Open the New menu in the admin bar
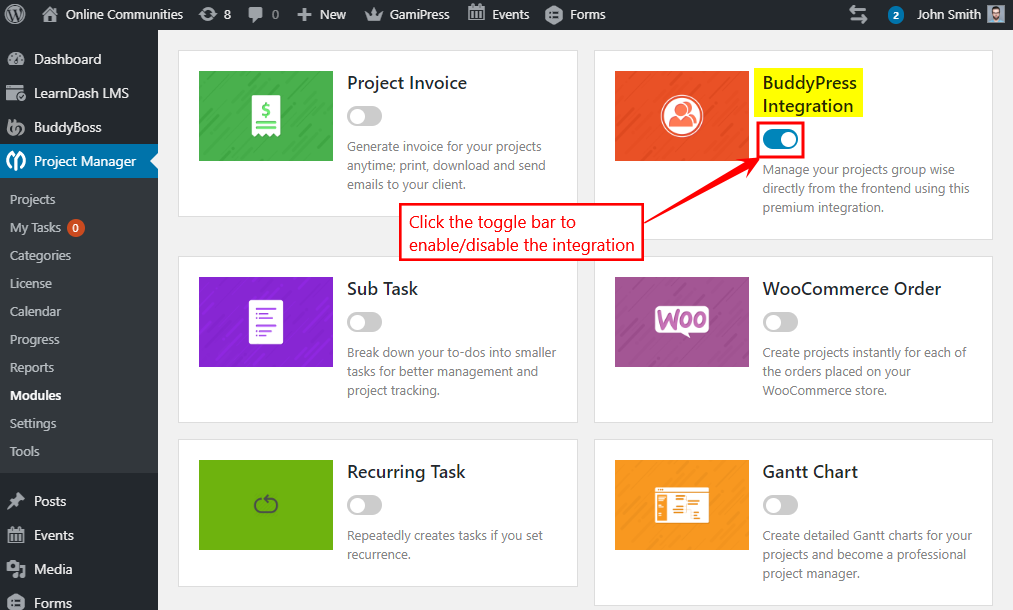Image resolution: width=1013 pixels, height=610 pixels. click(x=321, y=14)
